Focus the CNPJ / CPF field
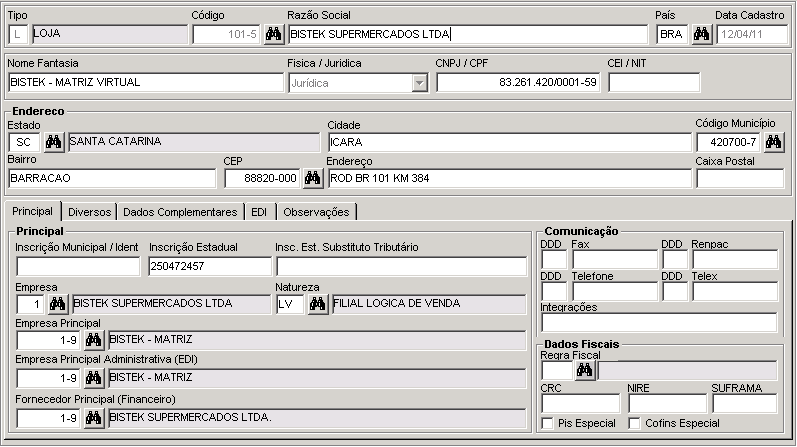 click(x=518, y=82)
